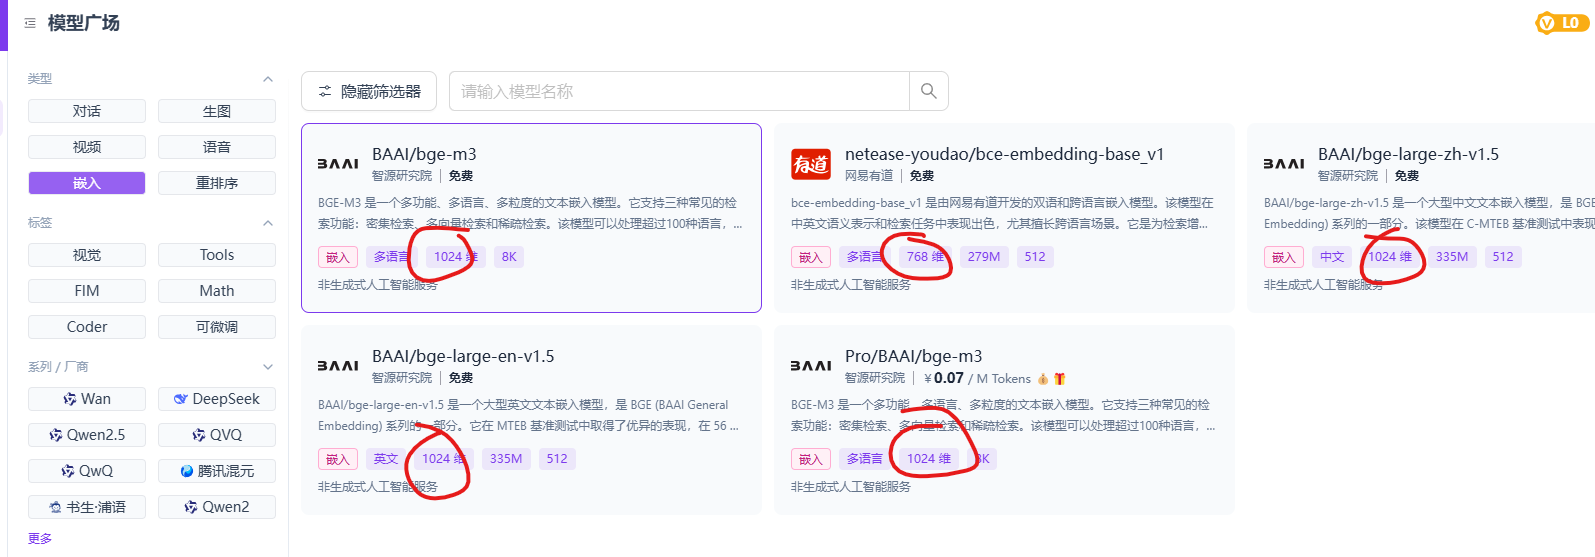Click 网易有道 vendor name on bce-embedding card
The height and width of the screenshot is (557, 1595).
[x=869, y=176]
